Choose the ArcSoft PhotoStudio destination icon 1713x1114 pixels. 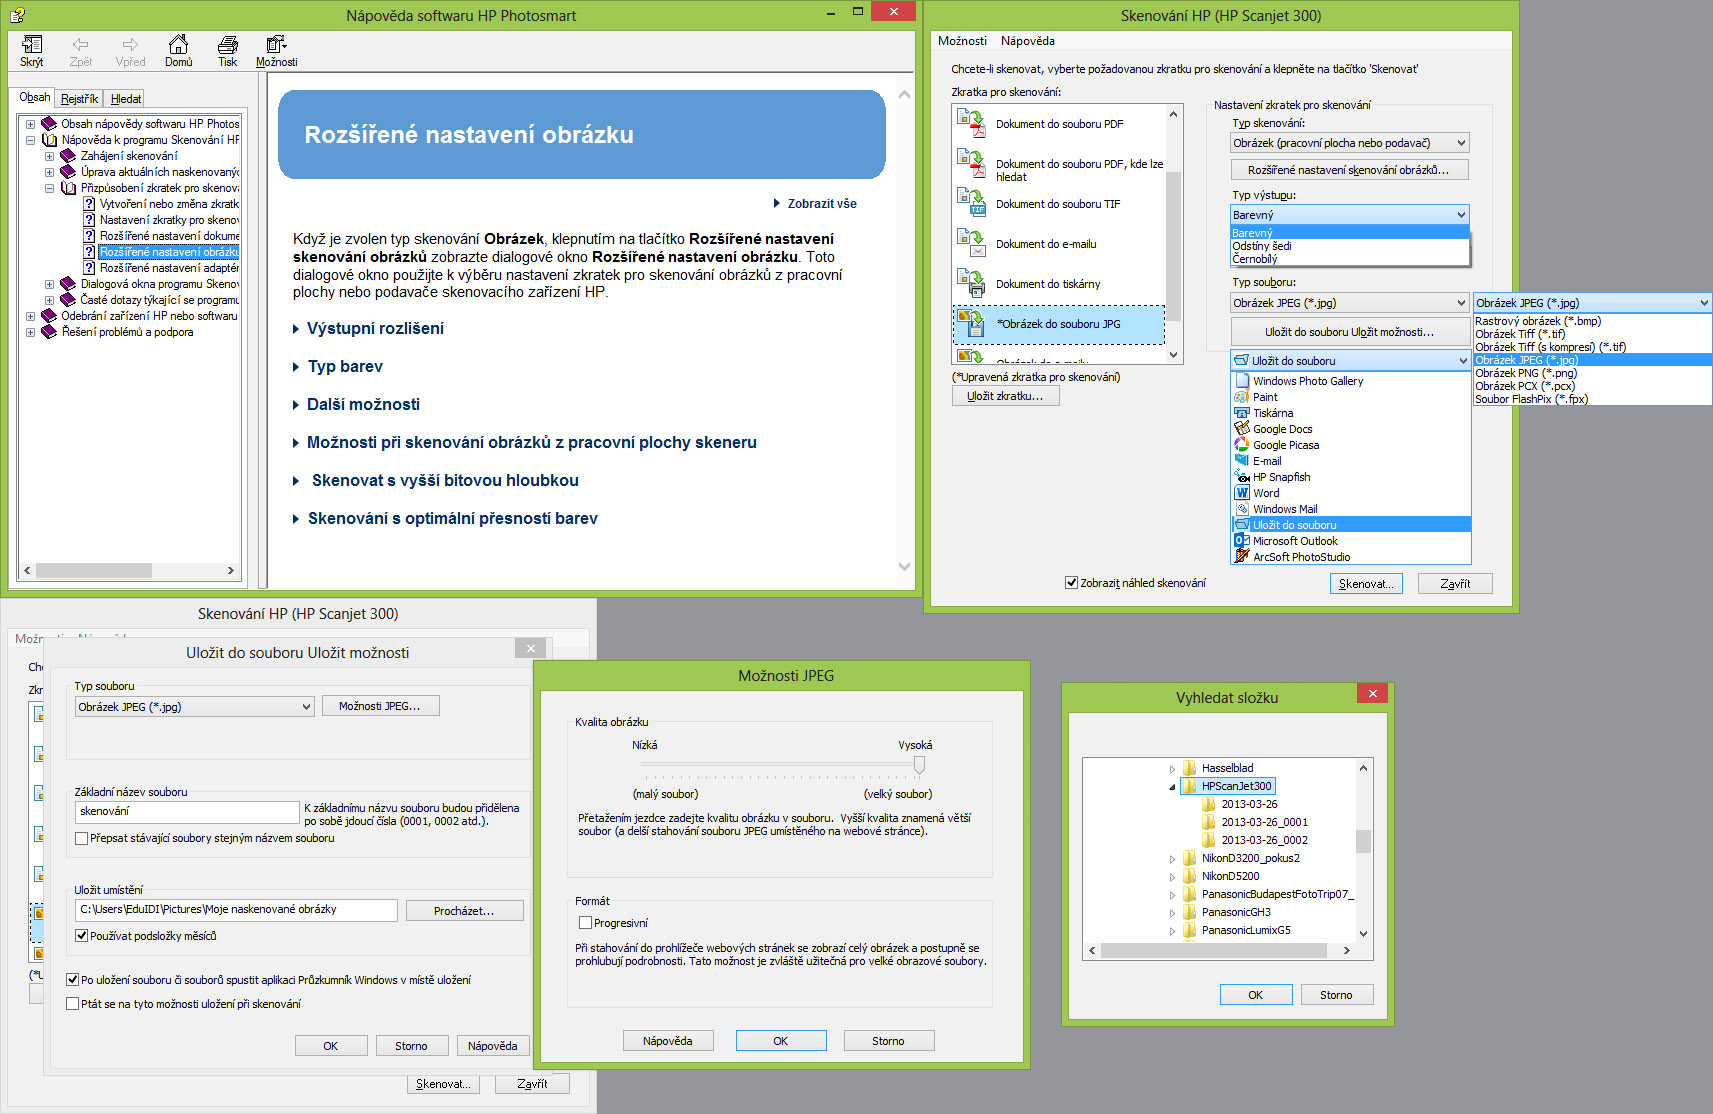pos(1242,557)
